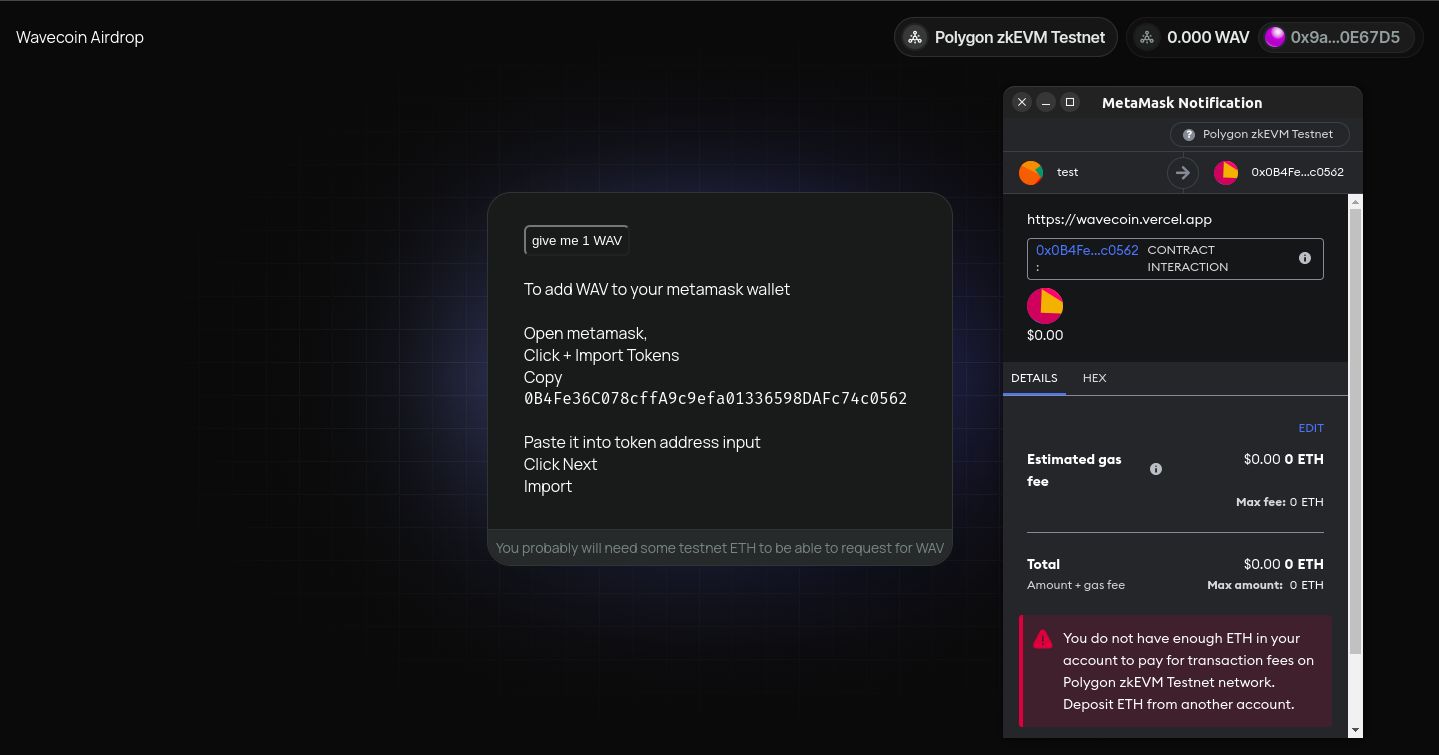Click the Total label in MetaMask

tap(1043, 564)
